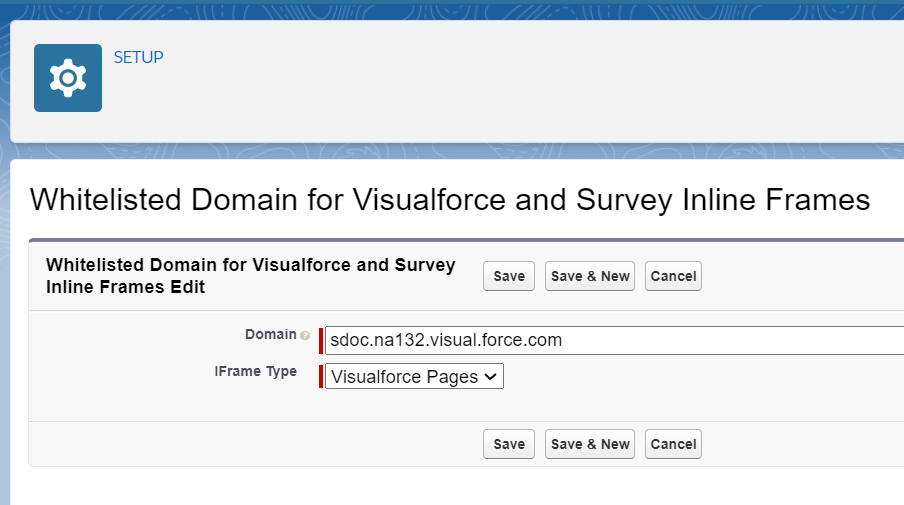Click the Domain help info icon
Image resolution: width=904 pixels, height=505 pixels.
(305, 336)
